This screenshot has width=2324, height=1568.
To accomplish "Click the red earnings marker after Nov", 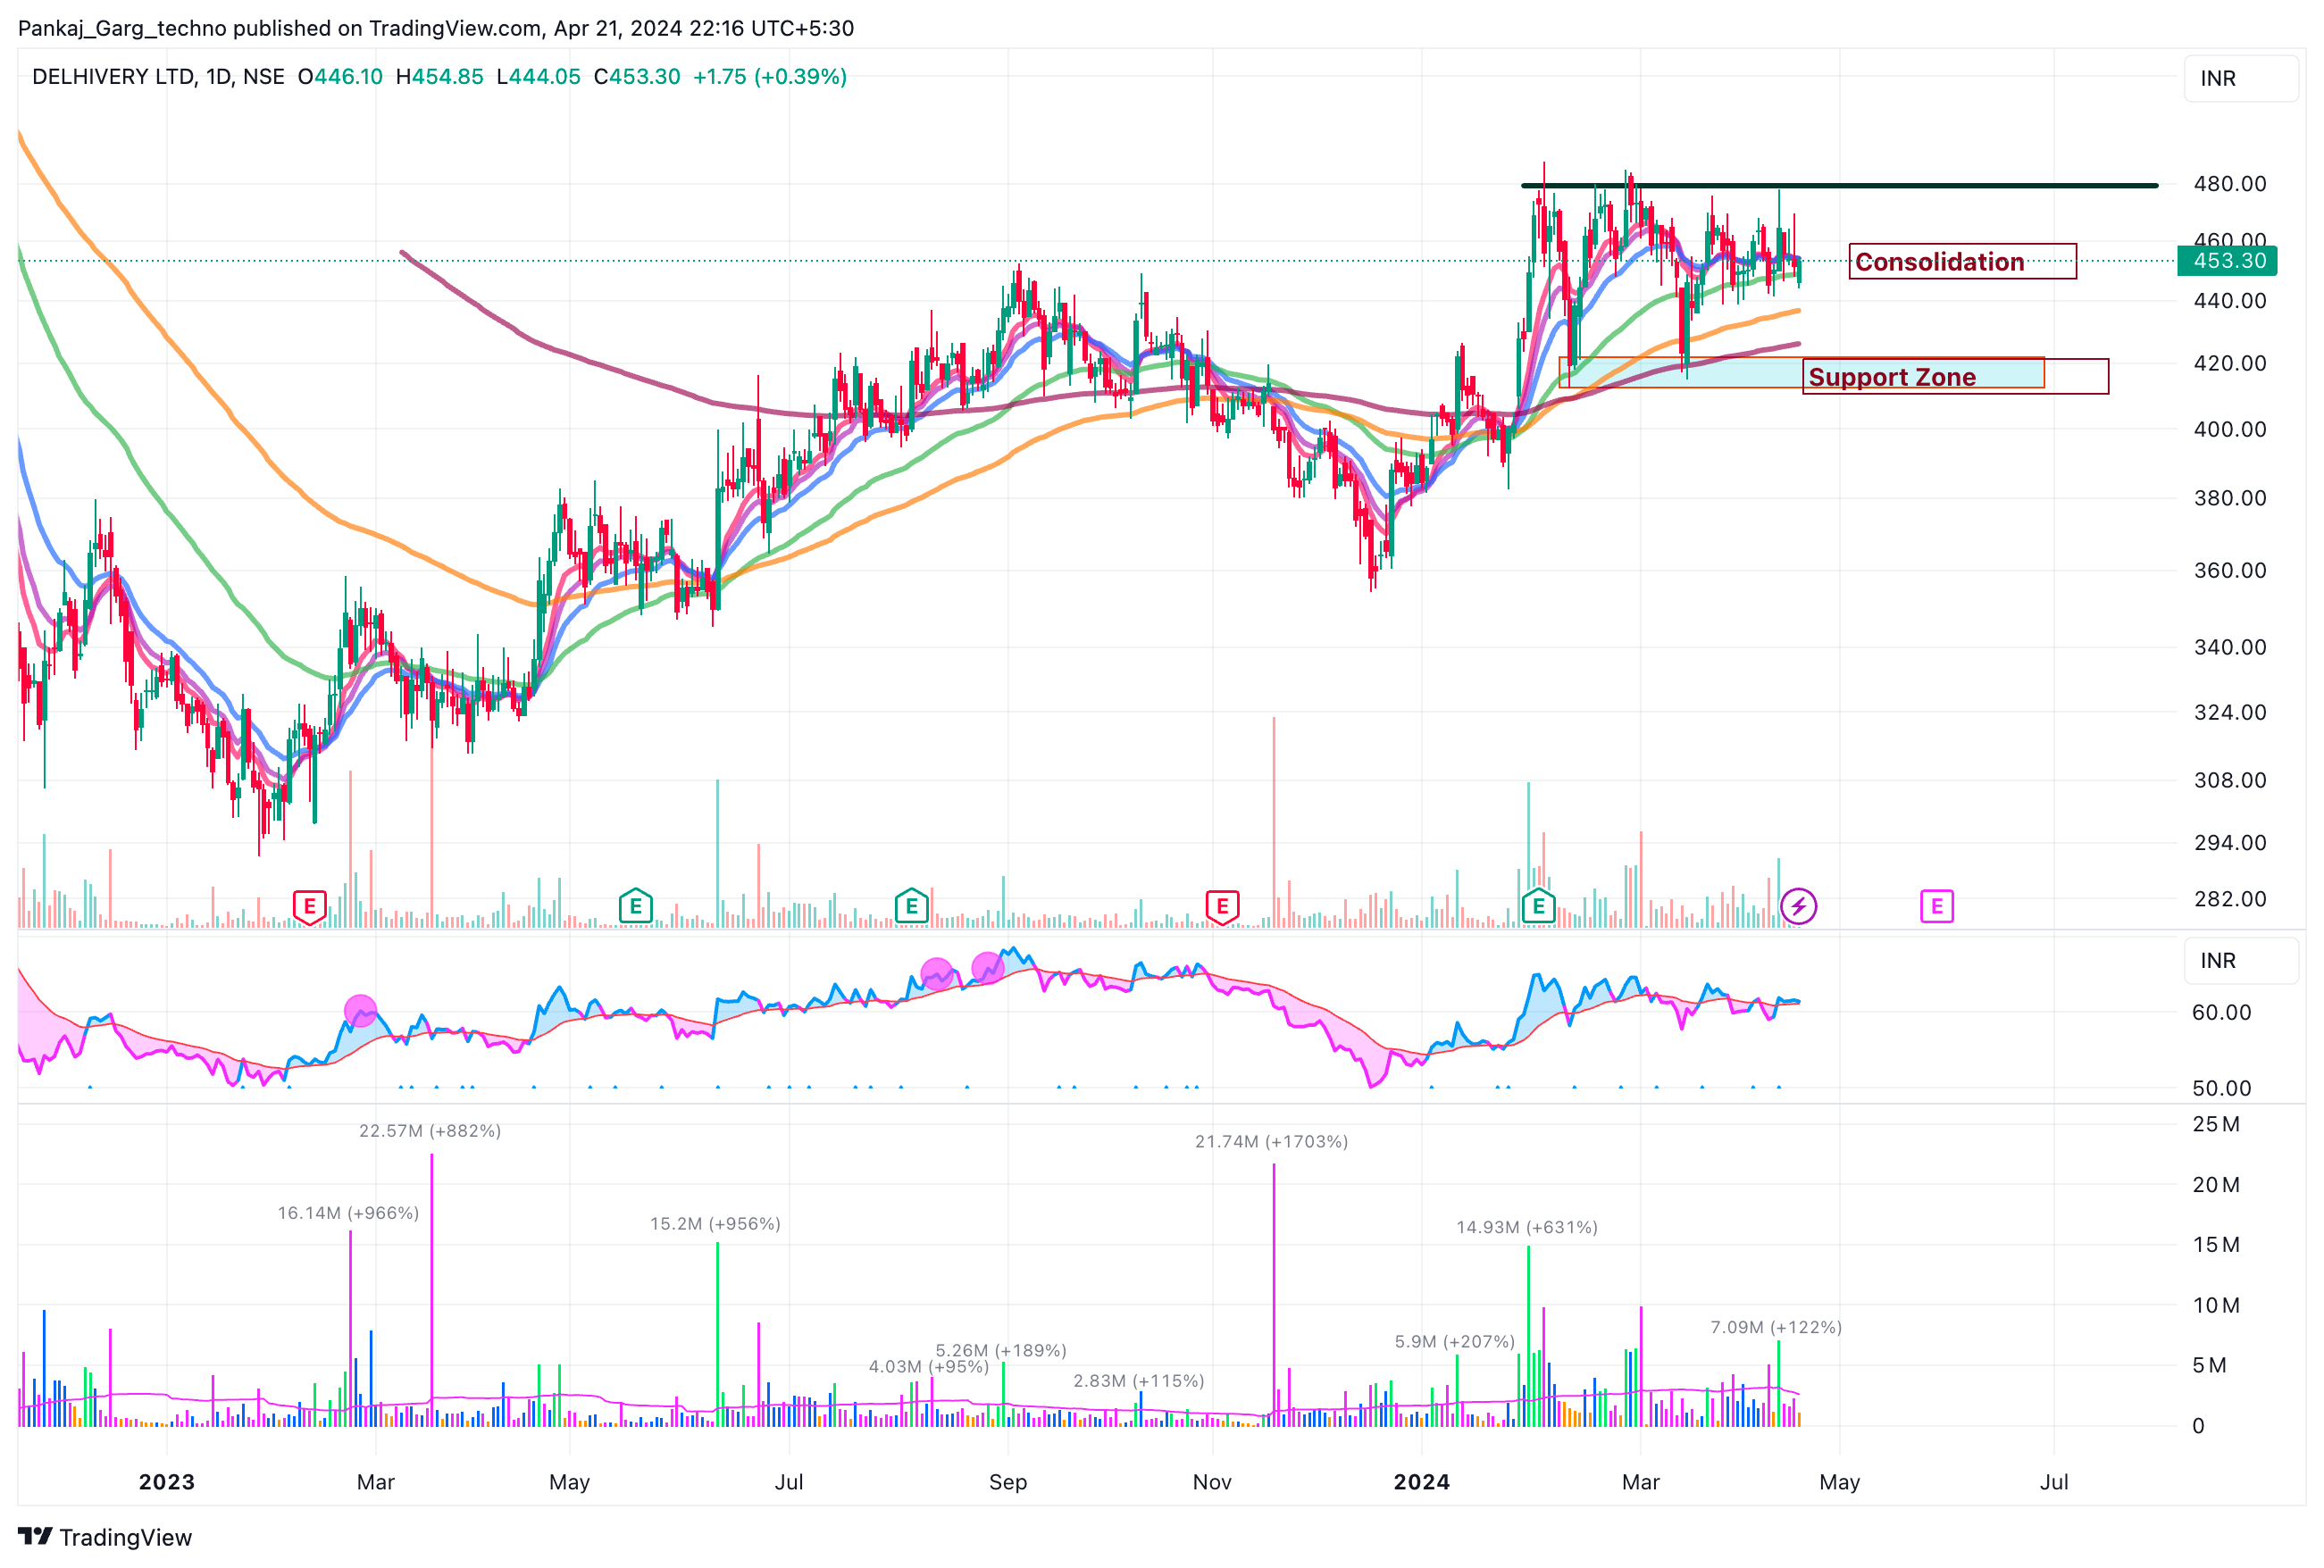I will click(x=1222, y=907).
